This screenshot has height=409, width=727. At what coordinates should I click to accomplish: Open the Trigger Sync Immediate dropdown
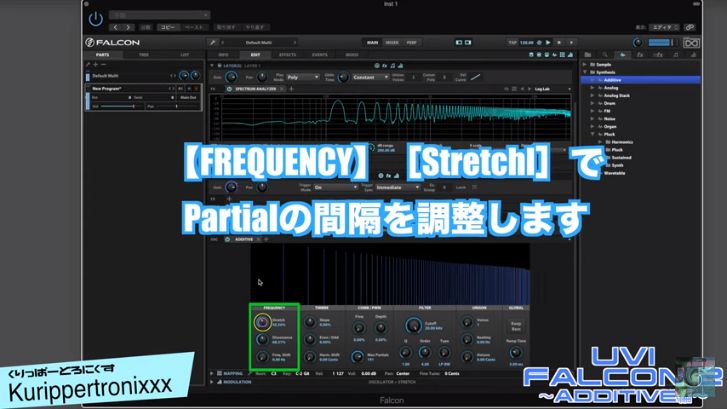tap(398, 187)
